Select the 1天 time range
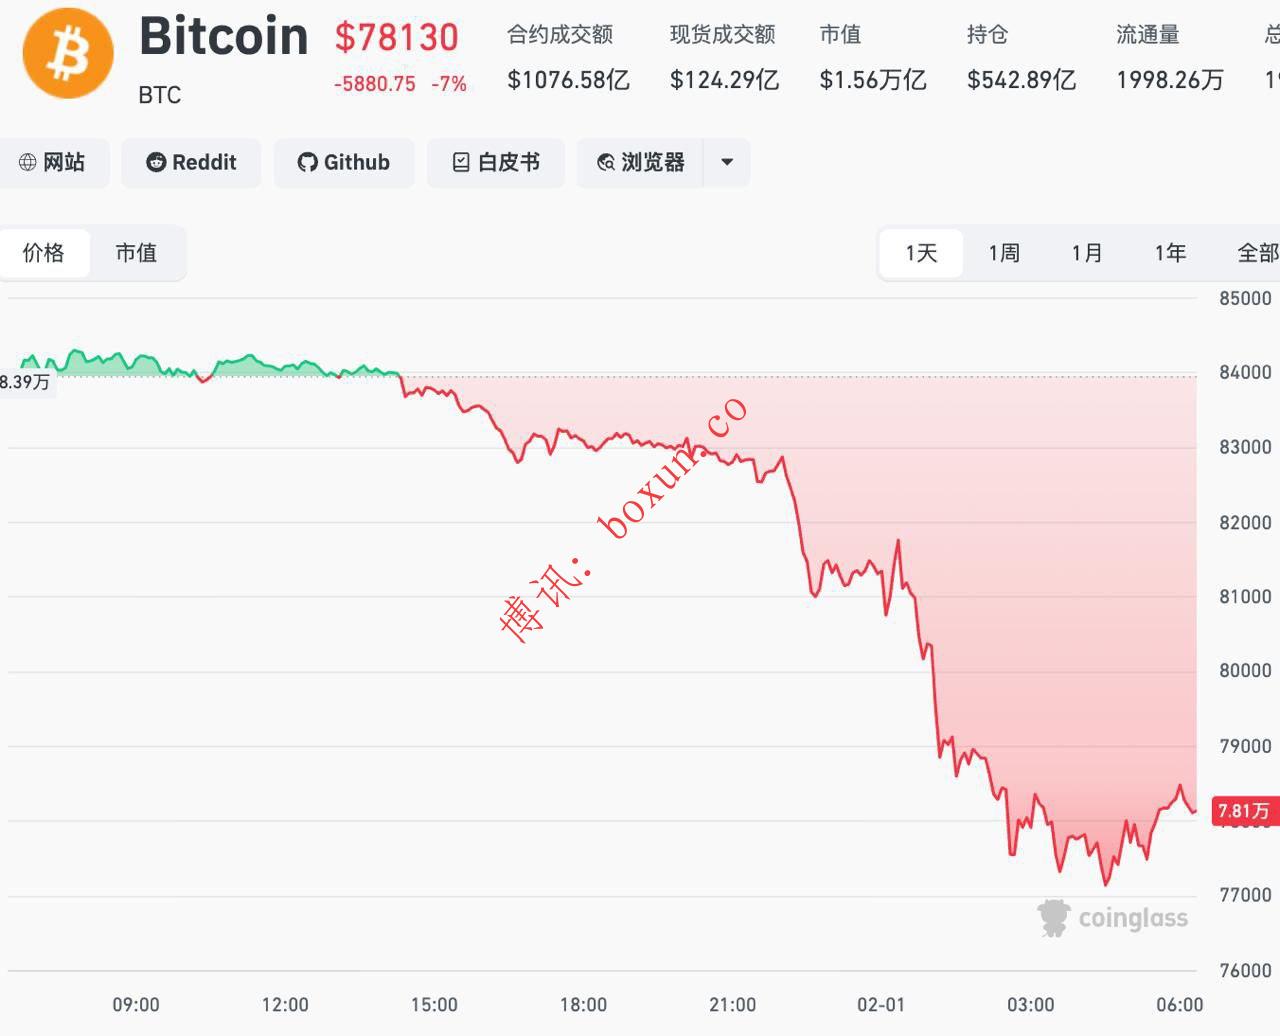The height and width of the screenshot is (1036, 1280). (x=921, y=253)
